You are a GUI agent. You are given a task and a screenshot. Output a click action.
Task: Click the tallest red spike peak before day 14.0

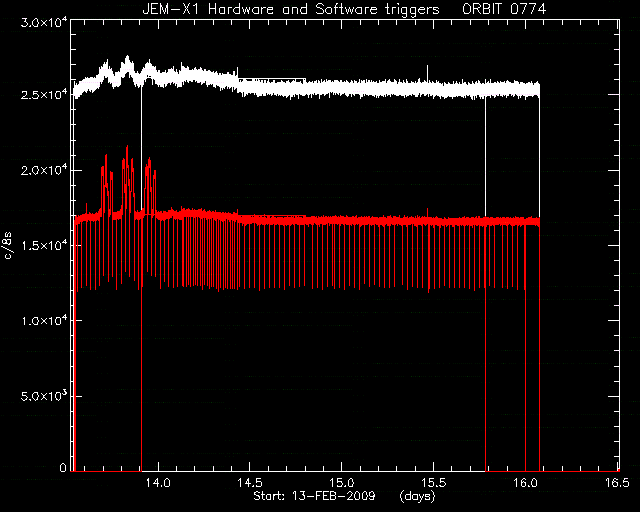point(127,147)
